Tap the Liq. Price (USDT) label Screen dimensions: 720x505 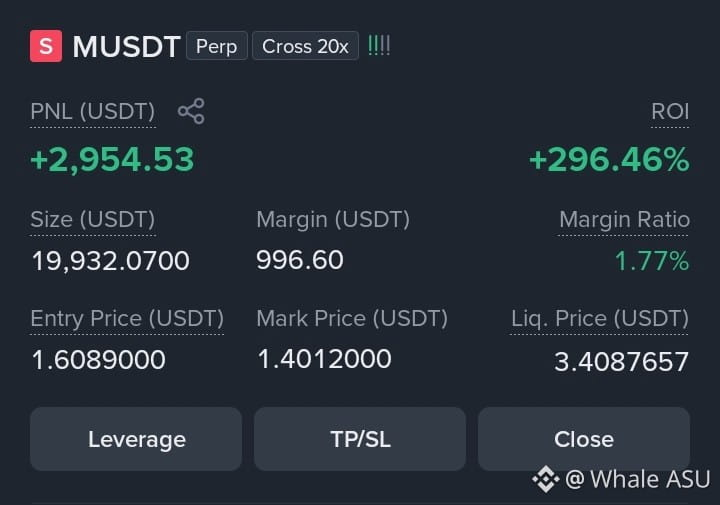coord(600,318)
